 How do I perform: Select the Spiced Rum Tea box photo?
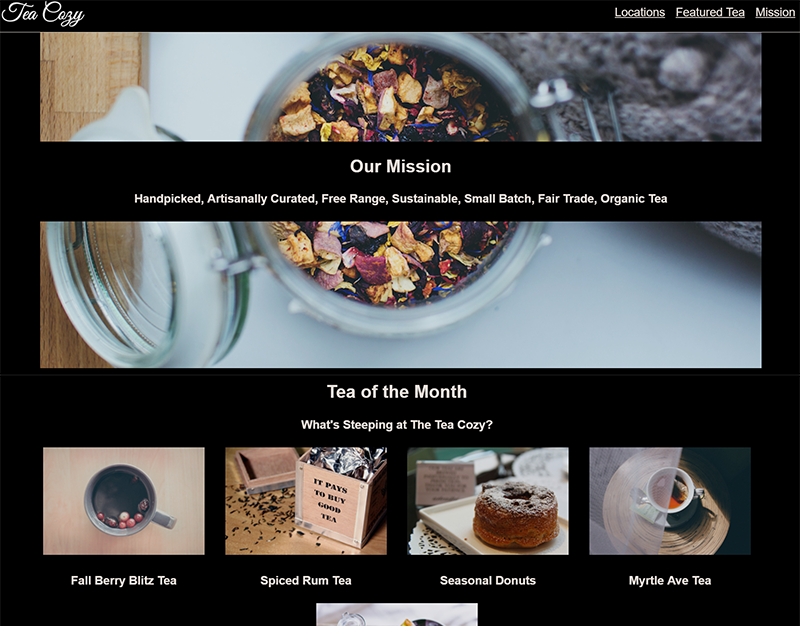[306, 501]
